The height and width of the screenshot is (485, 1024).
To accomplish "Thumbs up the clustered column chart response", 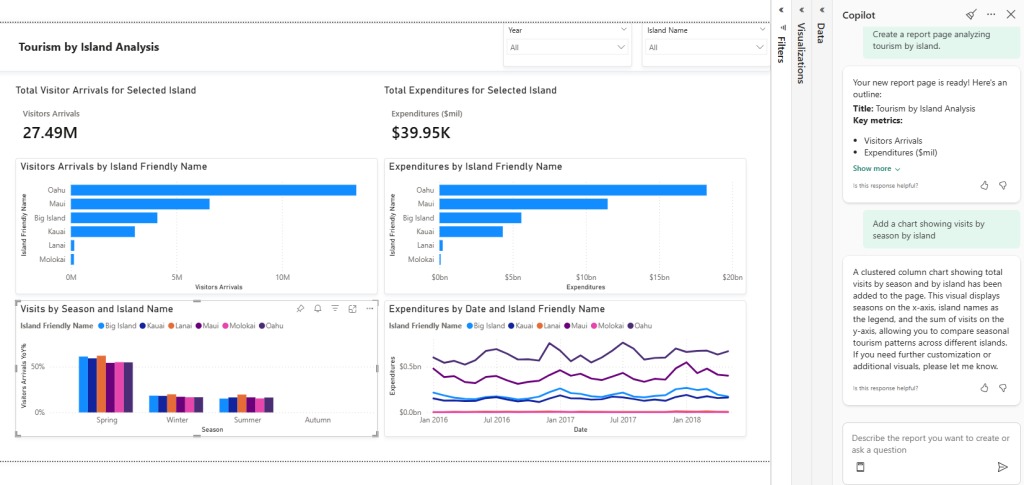I will click(x=984, y=387).
